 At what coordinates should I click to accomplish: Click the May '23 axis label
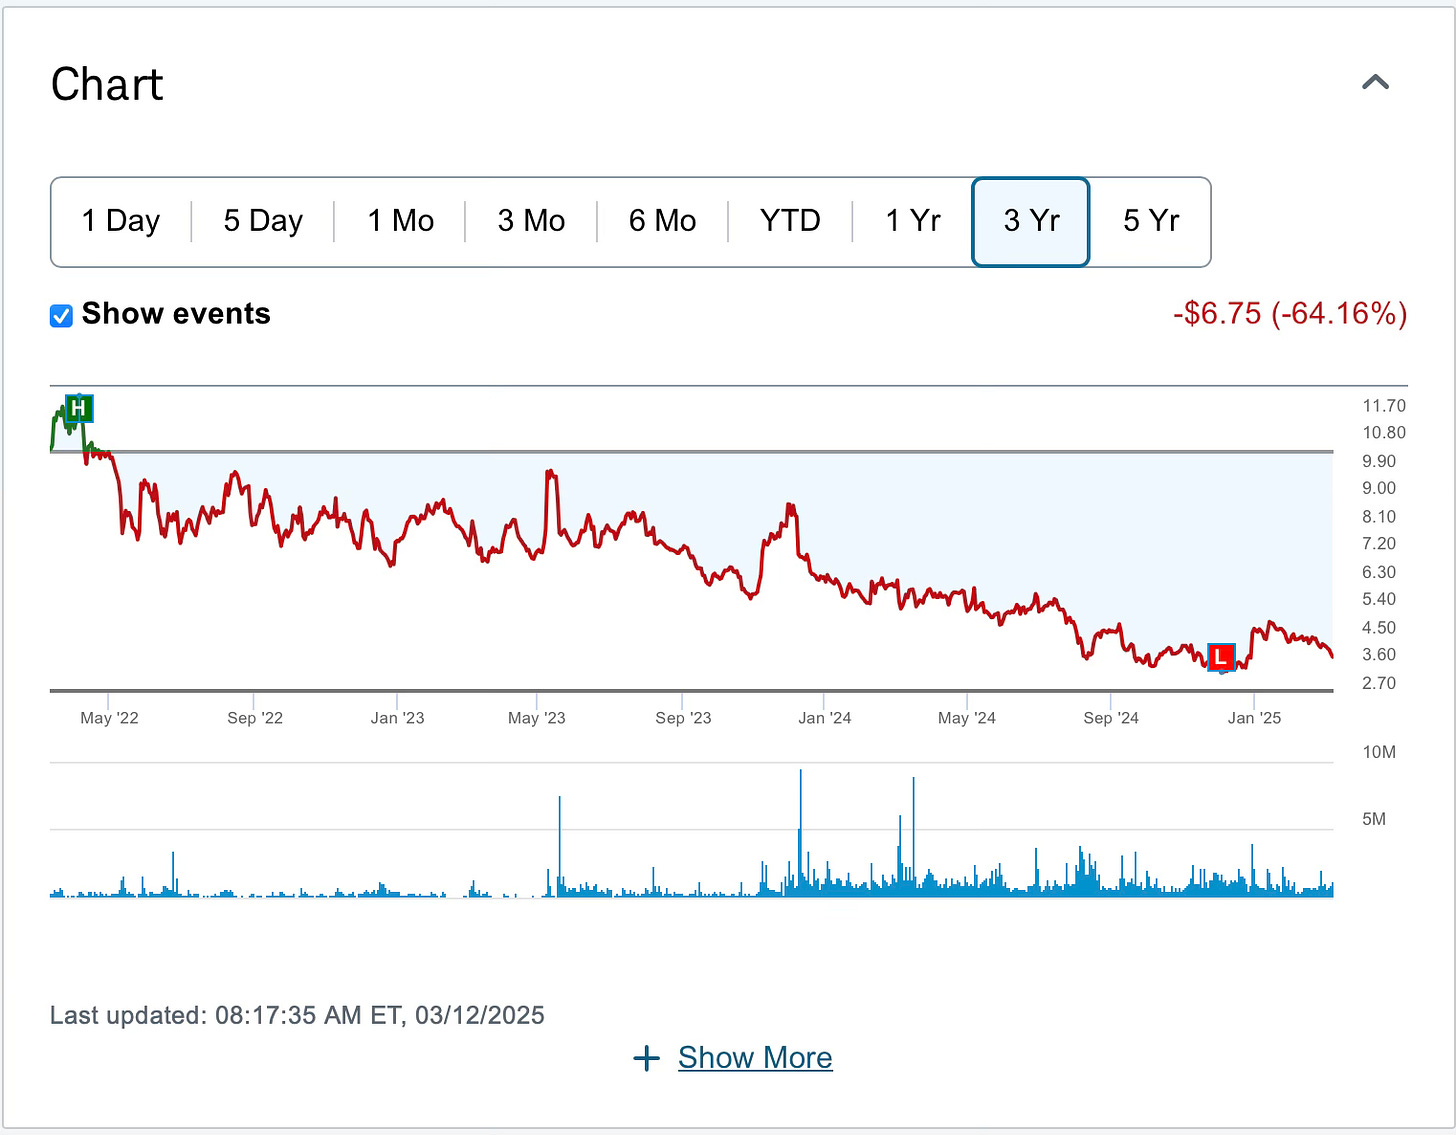[x=537, y=718]
